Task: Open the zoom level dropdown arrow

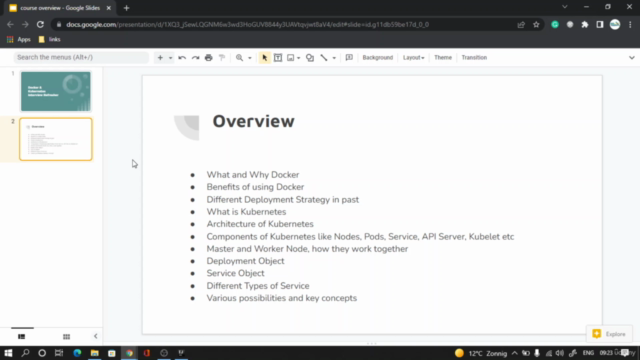Action: 250,58
